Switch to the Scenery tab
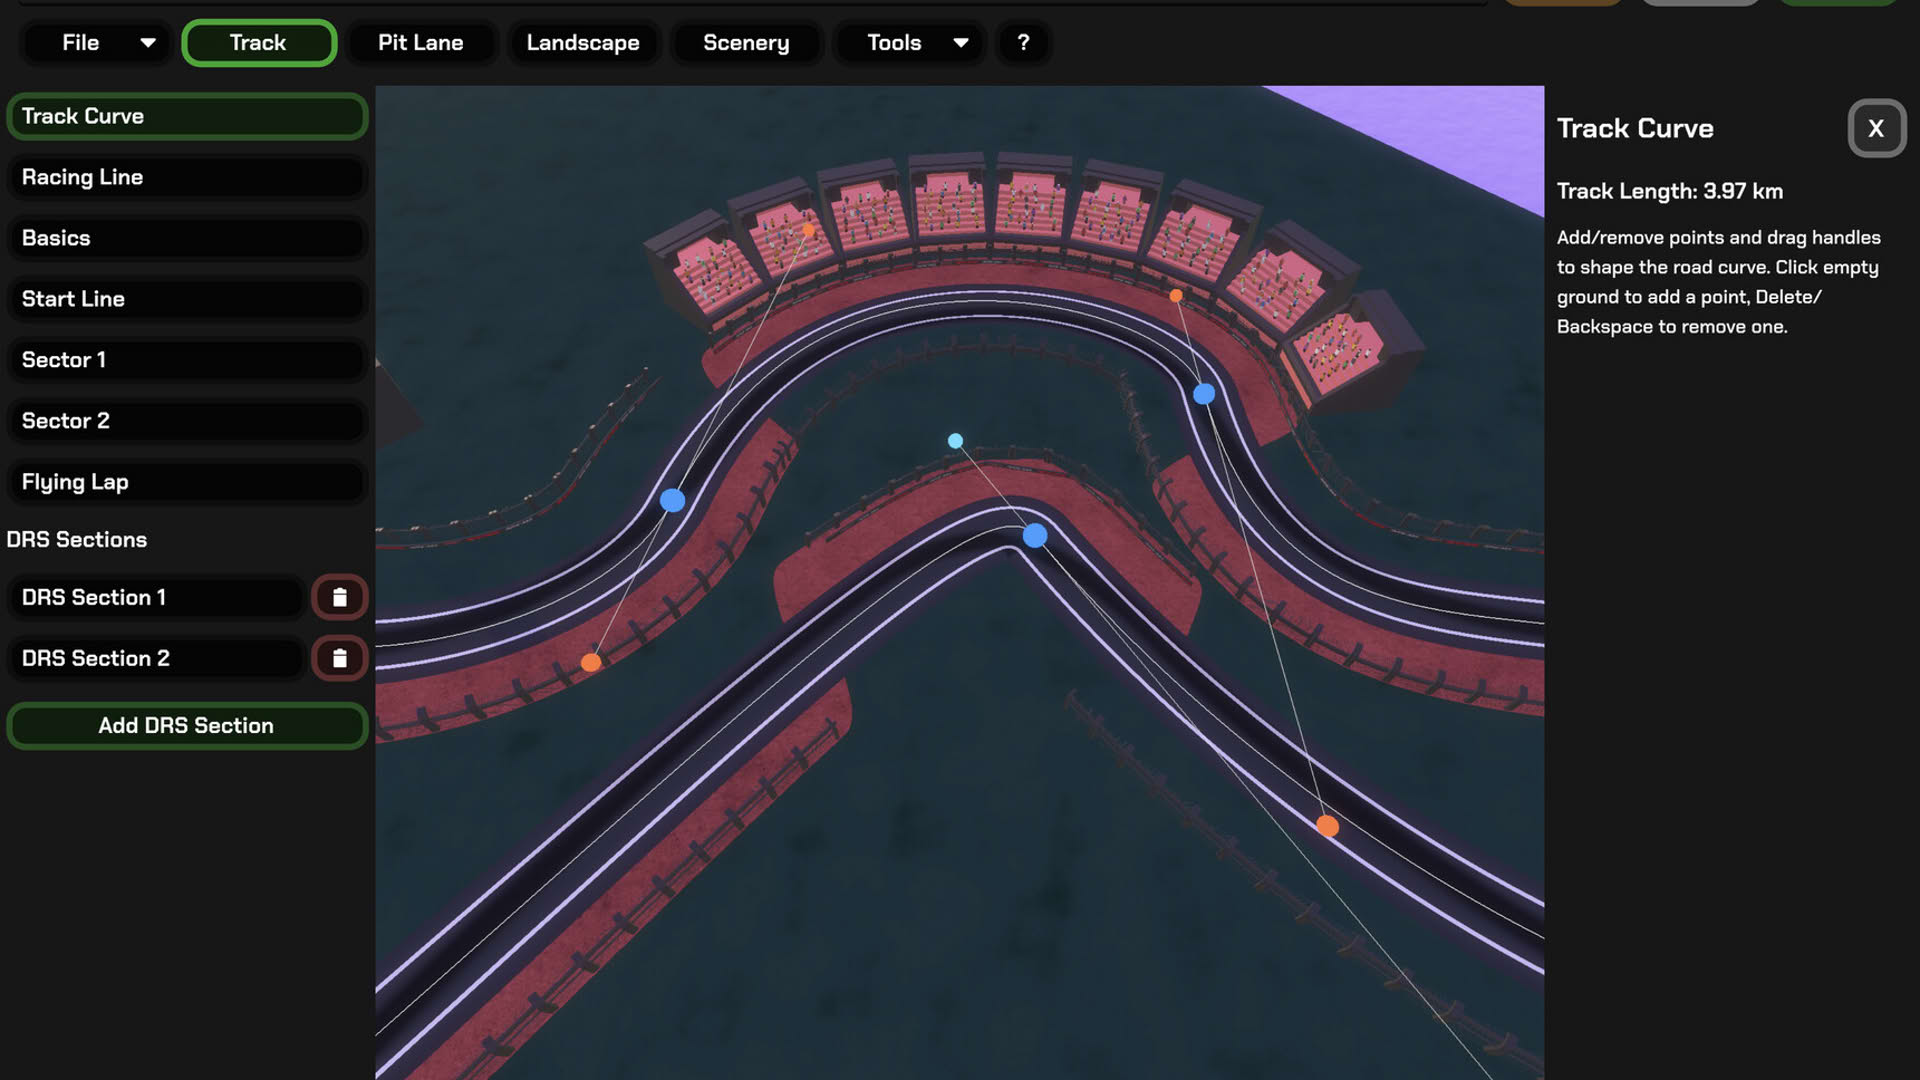Image resolution: width=1920 pixels, height=1080 pixels. 746,43
